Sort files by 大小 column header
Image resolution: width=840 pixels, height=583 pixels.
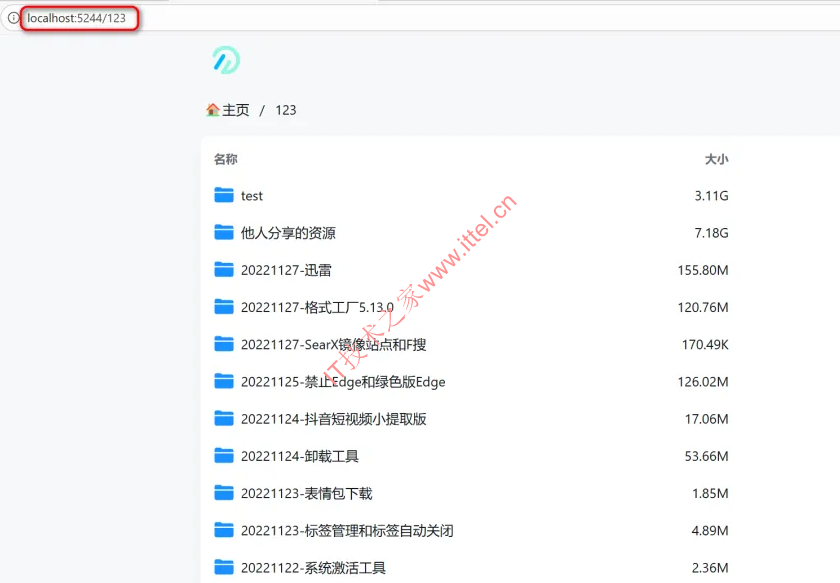(716, 159)
